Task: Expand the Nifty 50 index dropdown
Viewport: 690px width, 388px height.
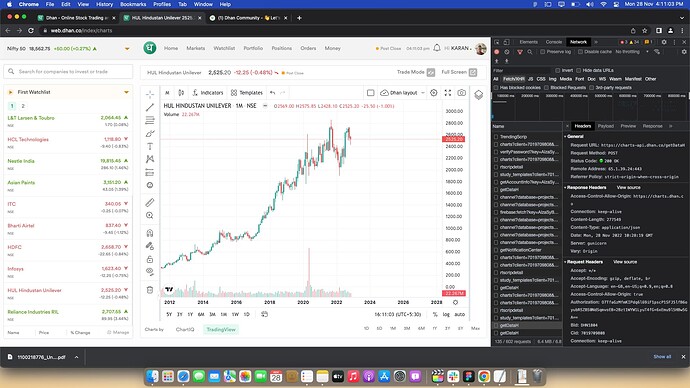Action: click(x=127, y=49)
